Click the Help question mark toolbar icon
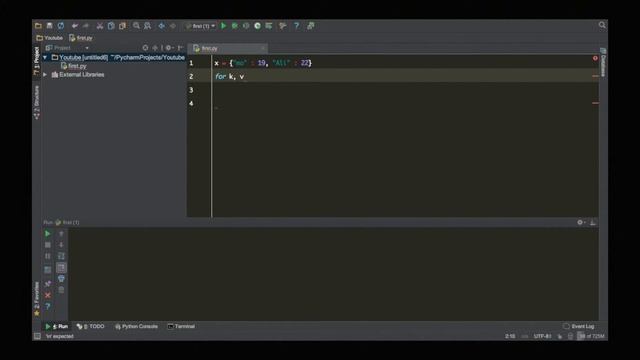The height and width of the screenshot is (360, 640). (297, 26)
